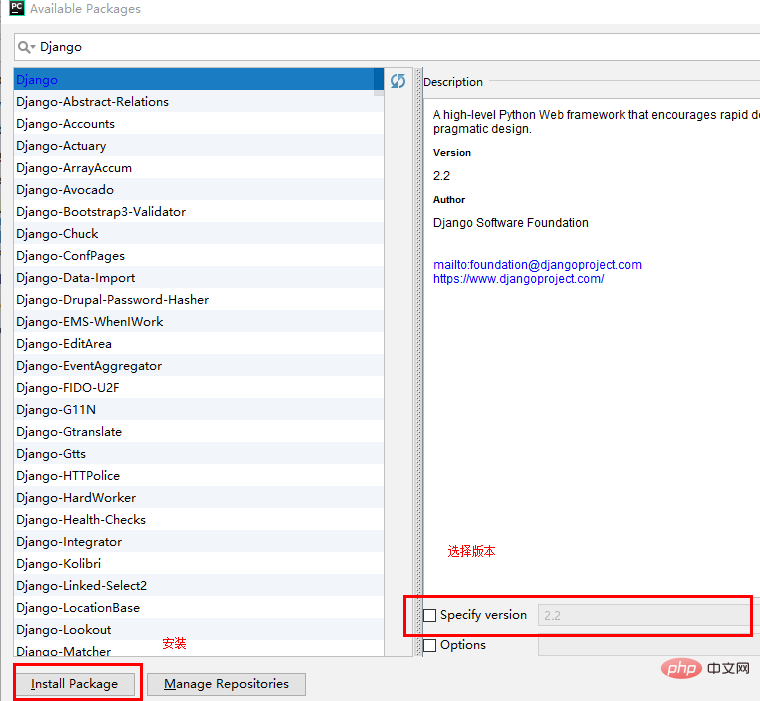Select Django-Lookout package
The width and height of the screenshot is (760, 701).
click(199, 630)
